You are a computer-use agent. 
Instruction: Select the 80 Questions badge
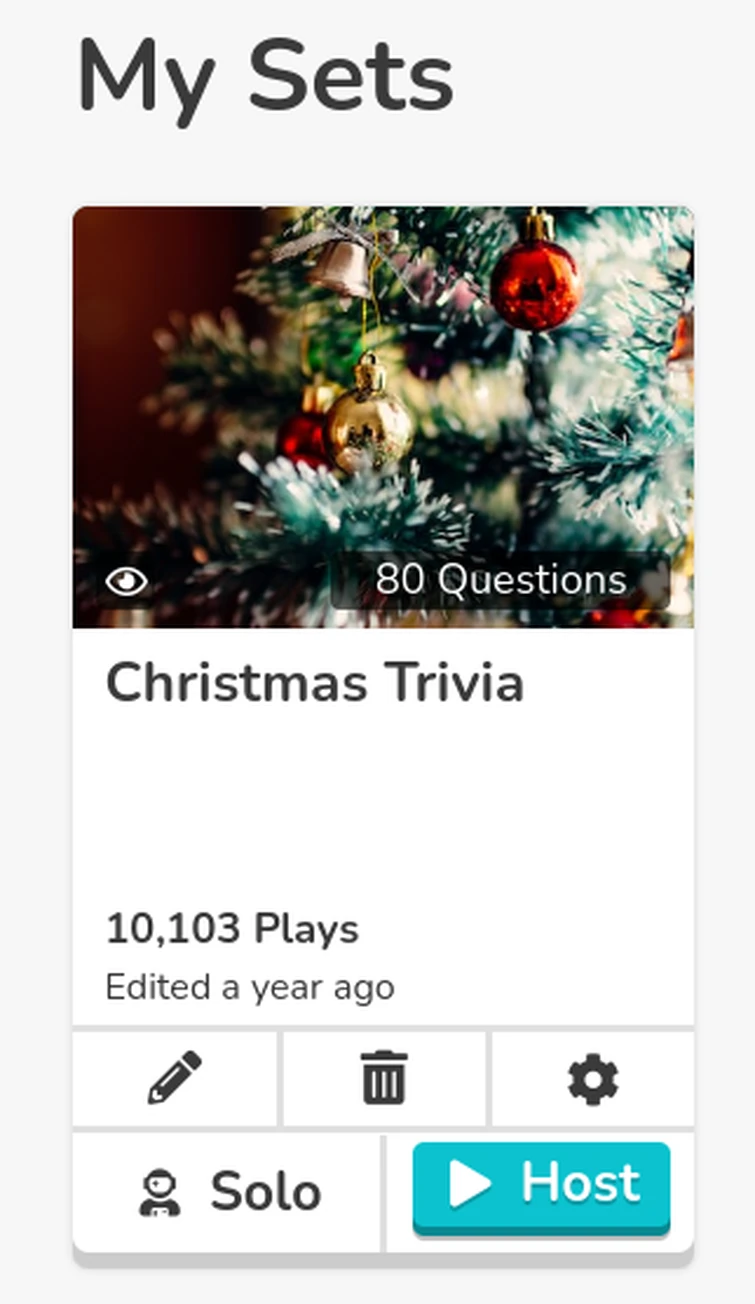(500, 580)
